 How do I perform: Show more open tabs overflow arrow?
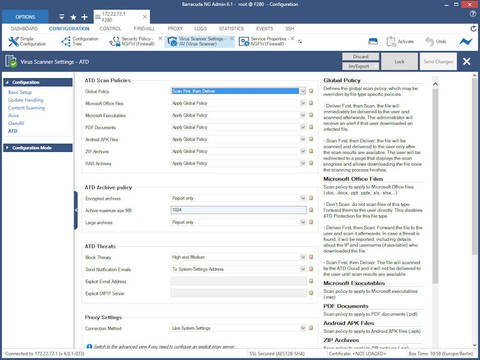(x=300, y=42)
